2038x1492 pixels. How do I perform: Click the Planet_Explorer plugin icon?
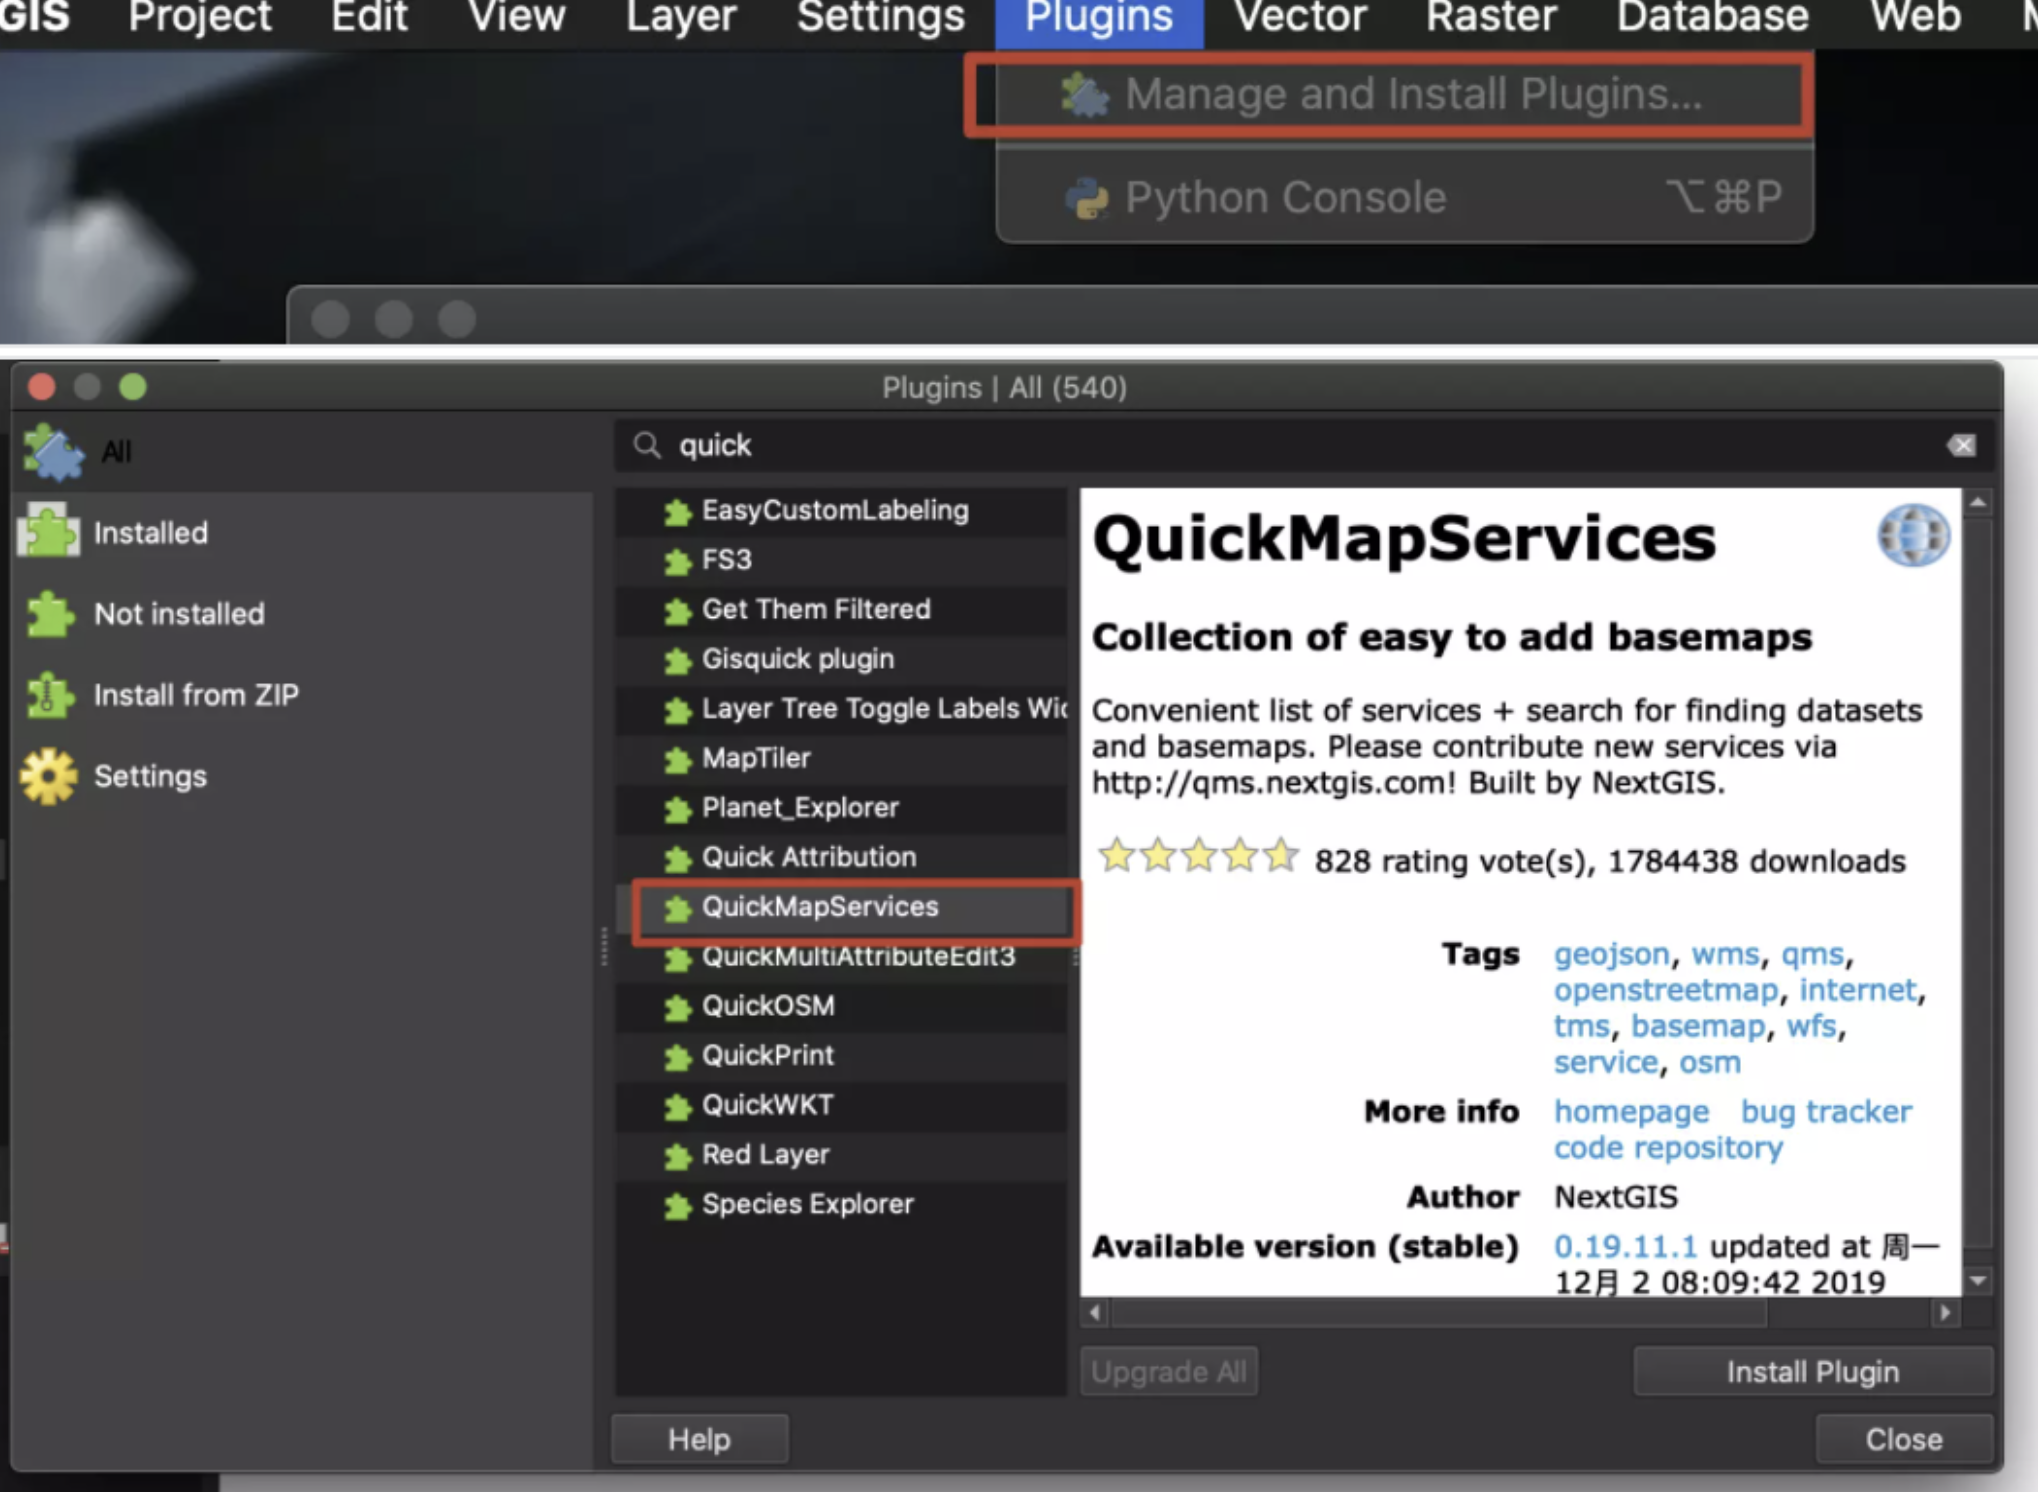click(x=672, y=807)
